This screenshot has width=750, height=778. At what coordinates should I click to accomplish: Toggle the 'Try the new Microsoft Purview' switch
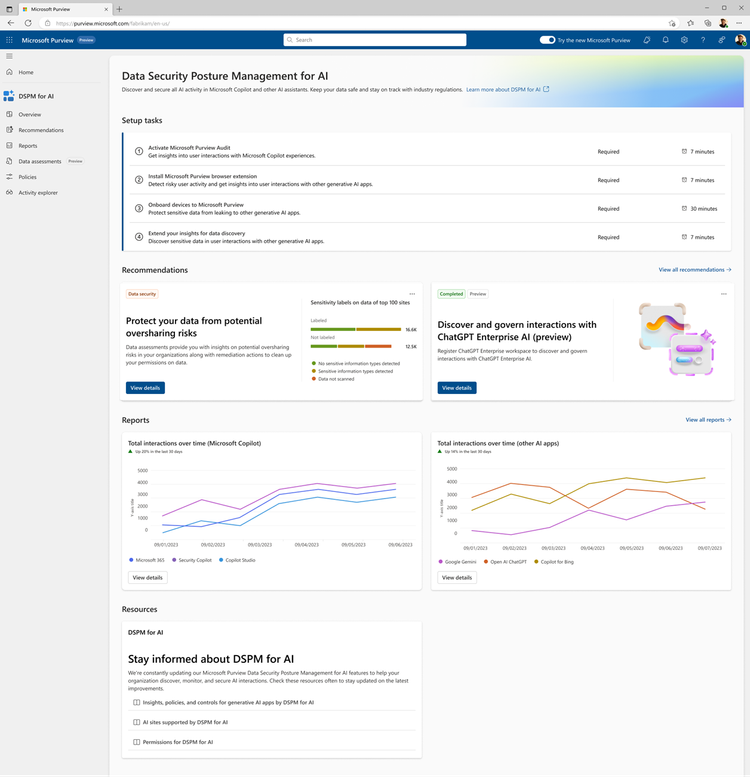point(547,40)
